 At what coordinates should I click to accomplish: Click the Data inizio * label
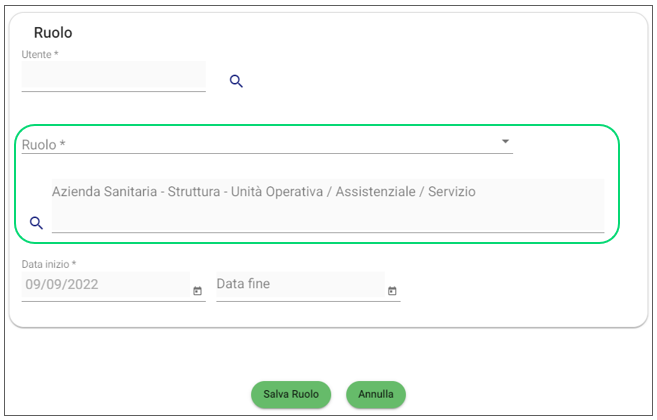click(x=49, y=265)
